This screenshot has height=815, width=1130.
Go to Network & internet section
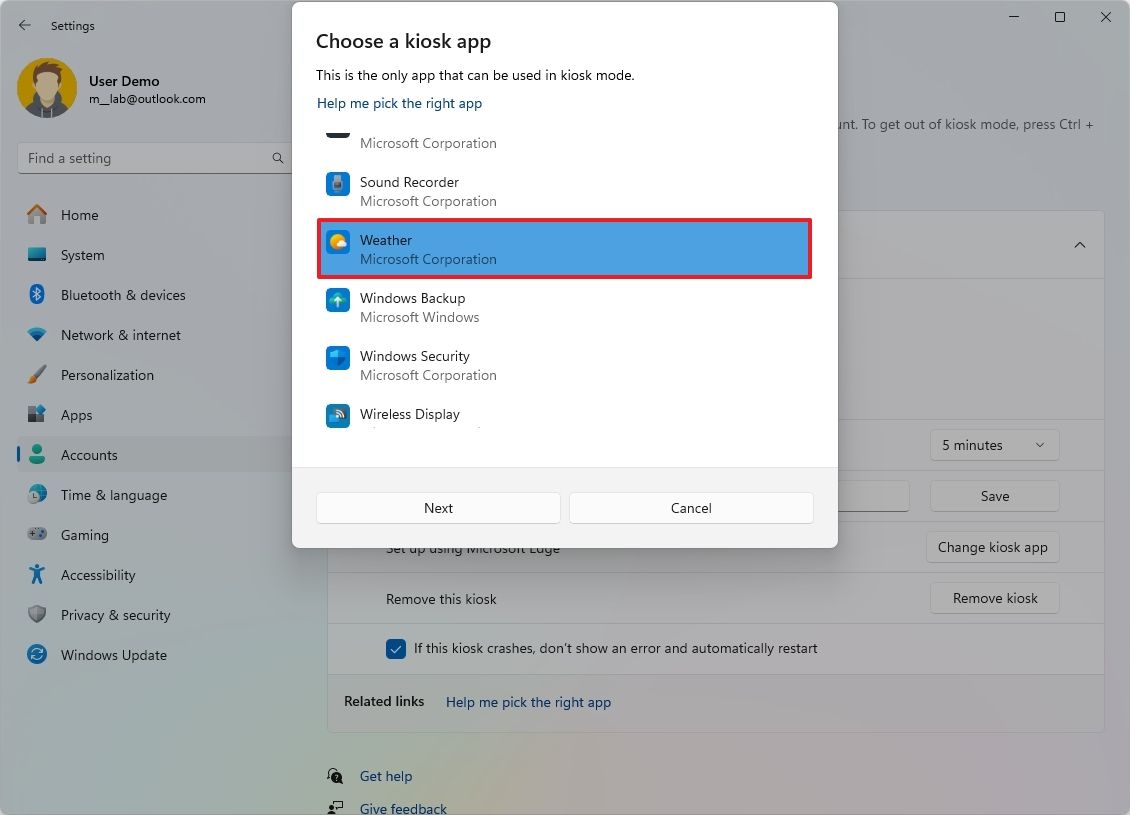(120, 335)
